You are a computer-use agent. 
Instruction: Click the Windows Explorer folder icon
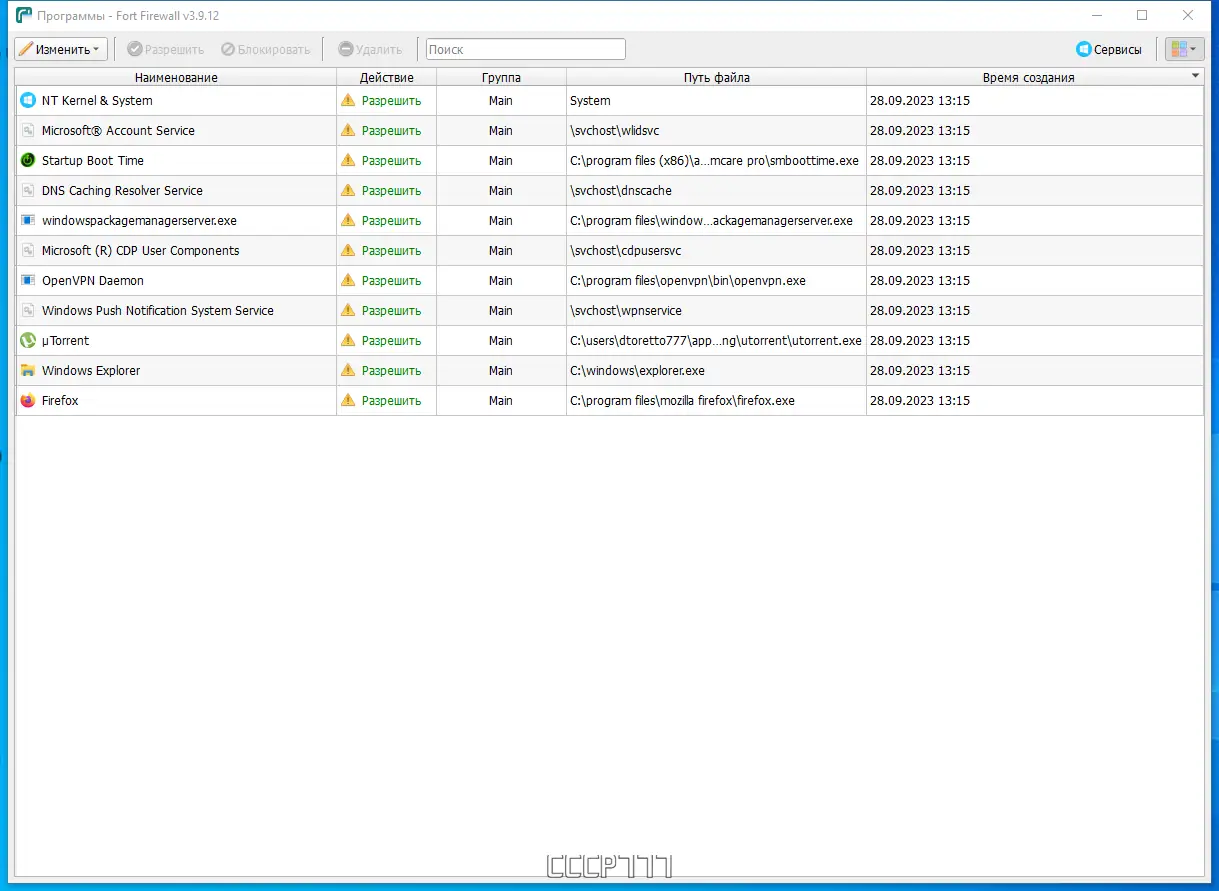tap(28, 370)
